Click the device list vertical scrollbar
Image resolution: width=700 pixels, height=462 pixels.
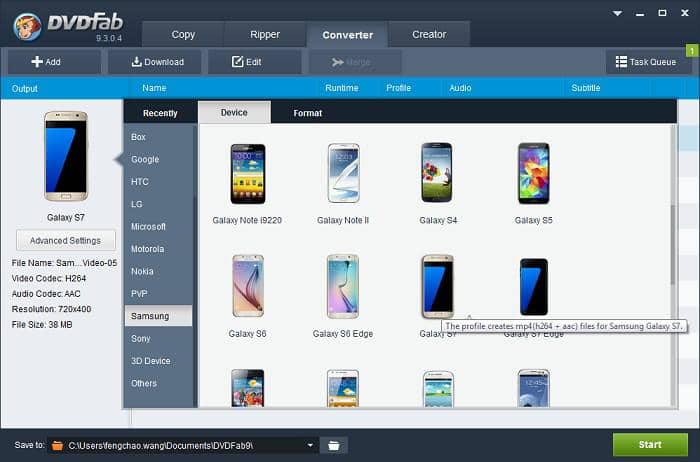[x=673, y=246]
